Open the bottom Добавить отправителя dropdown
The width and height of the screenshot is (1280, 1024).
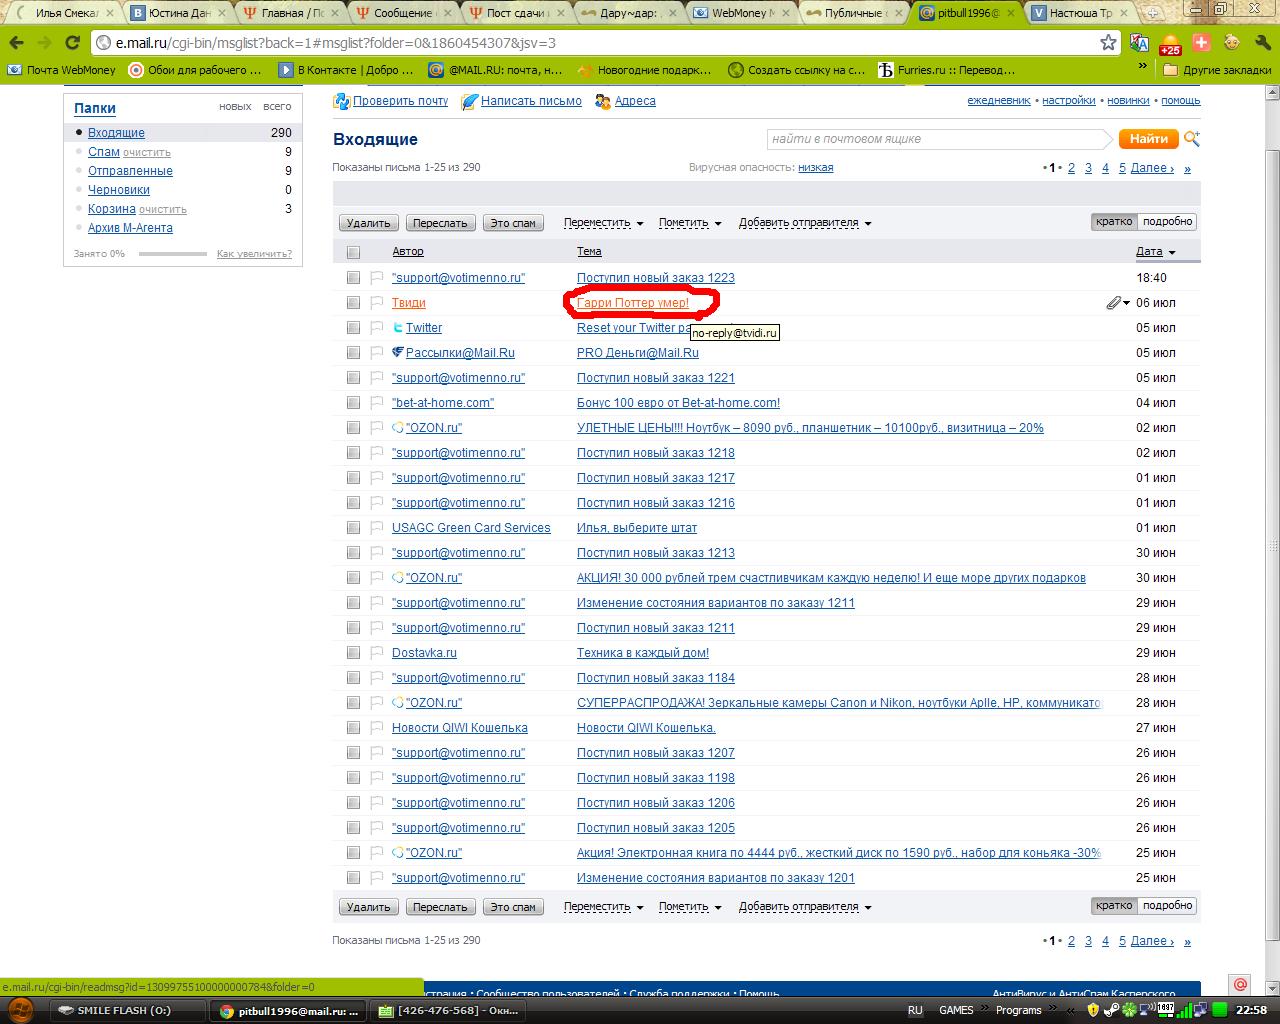(805, 907)
